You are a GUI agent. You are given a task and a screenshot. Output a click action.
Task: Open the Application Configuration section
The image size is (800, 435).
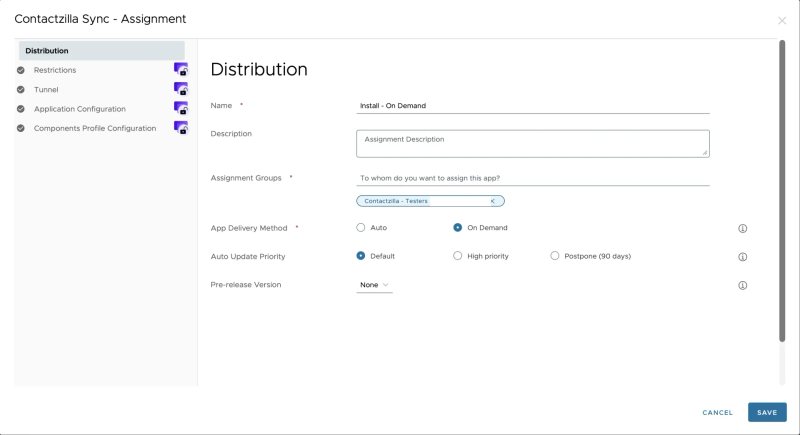click(80, 109)
